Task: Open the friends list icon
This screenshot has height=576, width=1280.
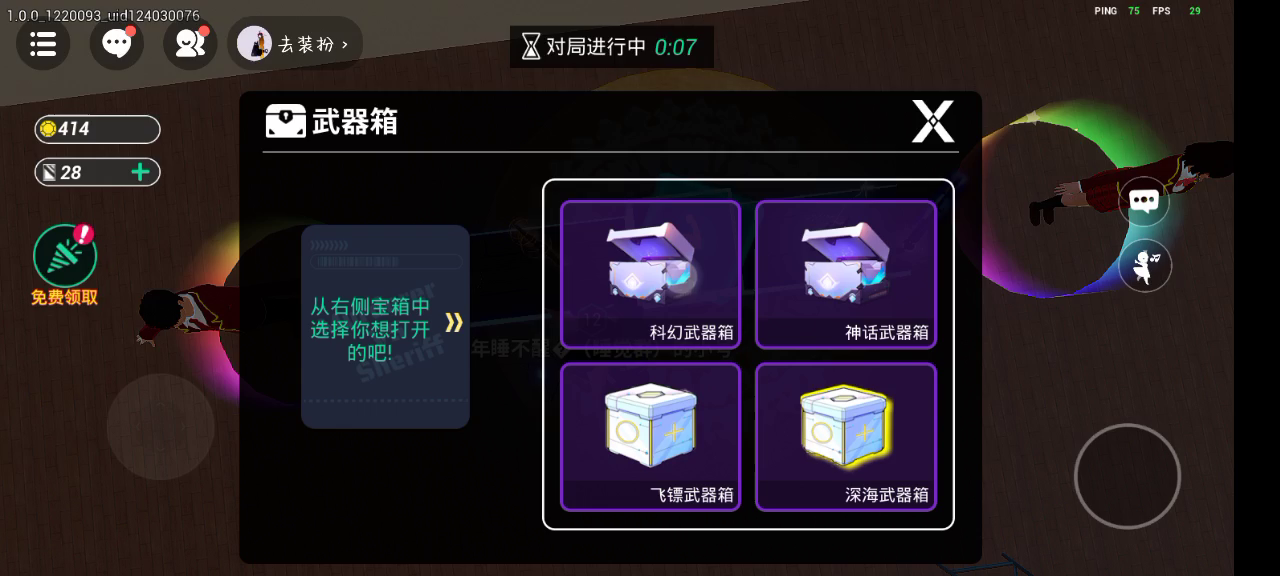Action: 190,44
